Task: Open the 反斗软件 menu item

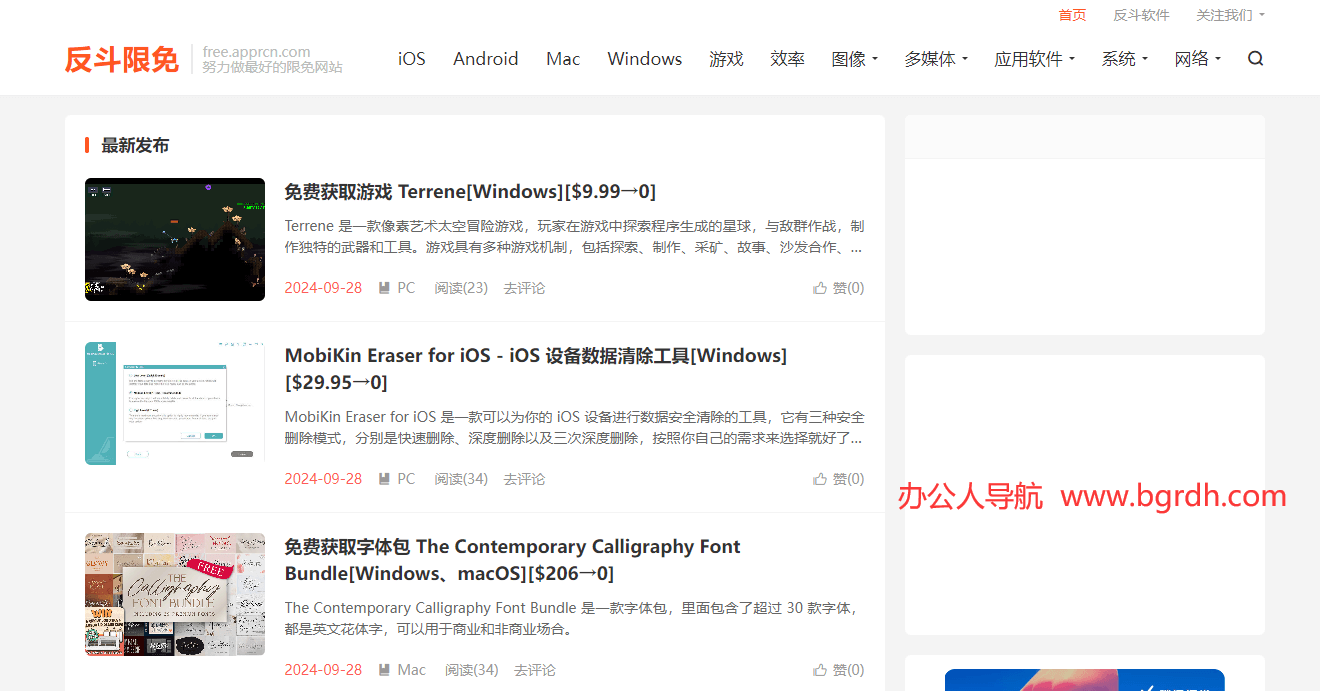Action: [x=1141, y=14]
